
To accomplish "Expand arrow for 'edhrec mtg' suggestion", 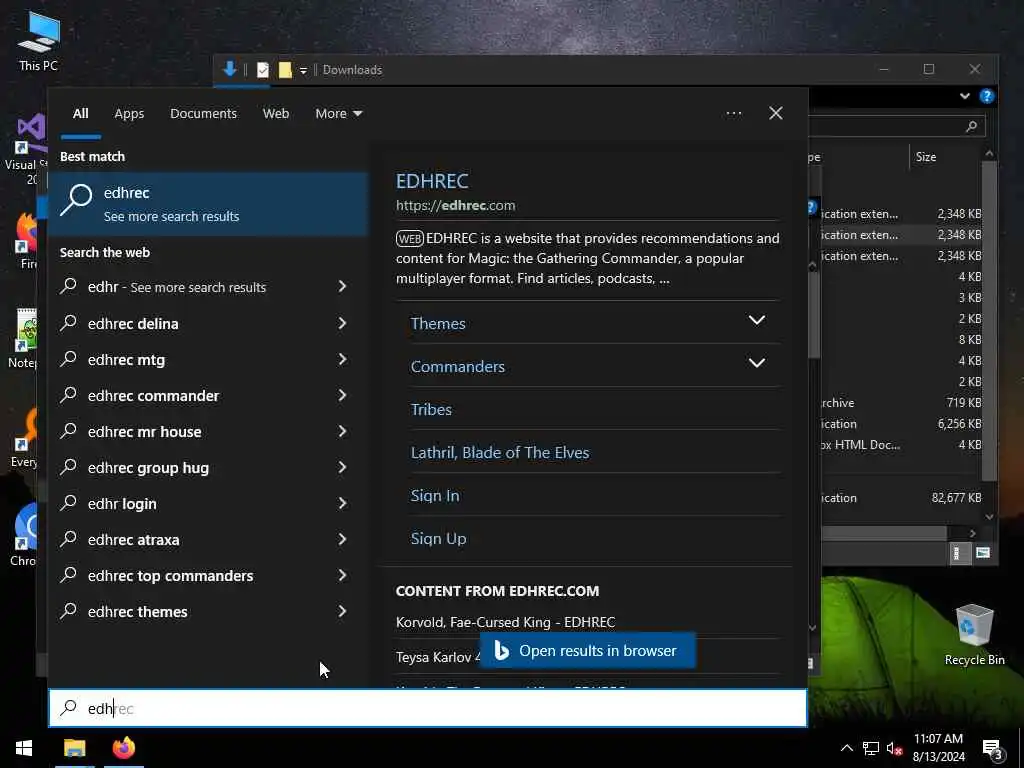I will [x=342, y=359].
